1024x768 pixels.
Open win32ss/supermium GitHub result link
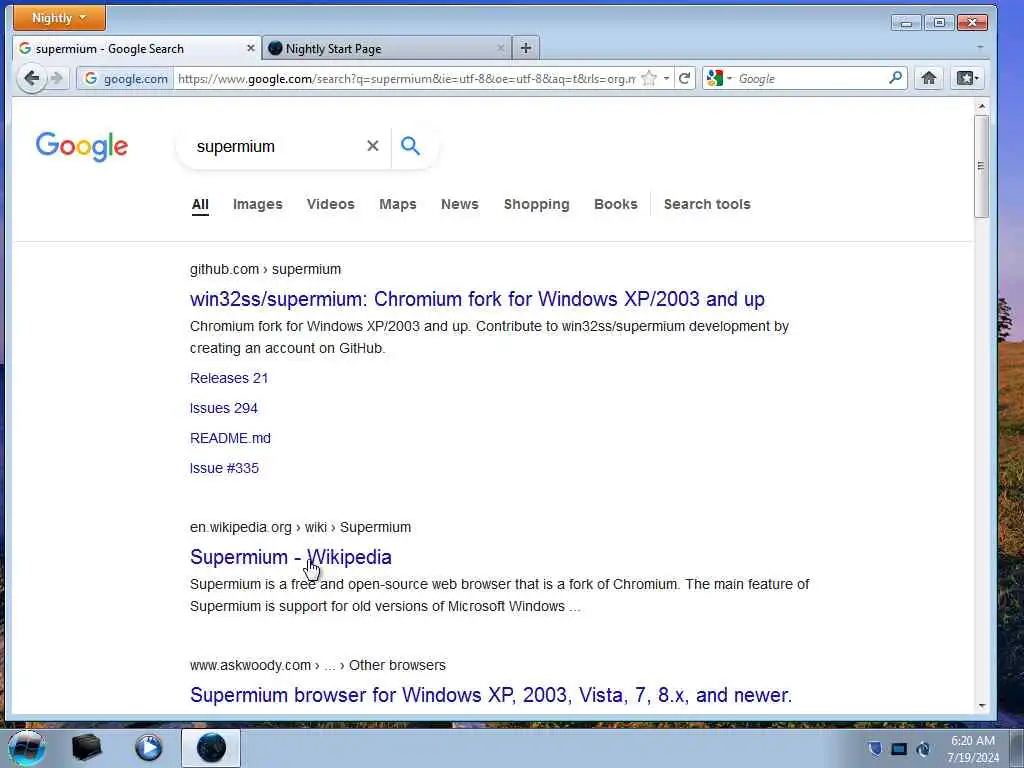477,299
